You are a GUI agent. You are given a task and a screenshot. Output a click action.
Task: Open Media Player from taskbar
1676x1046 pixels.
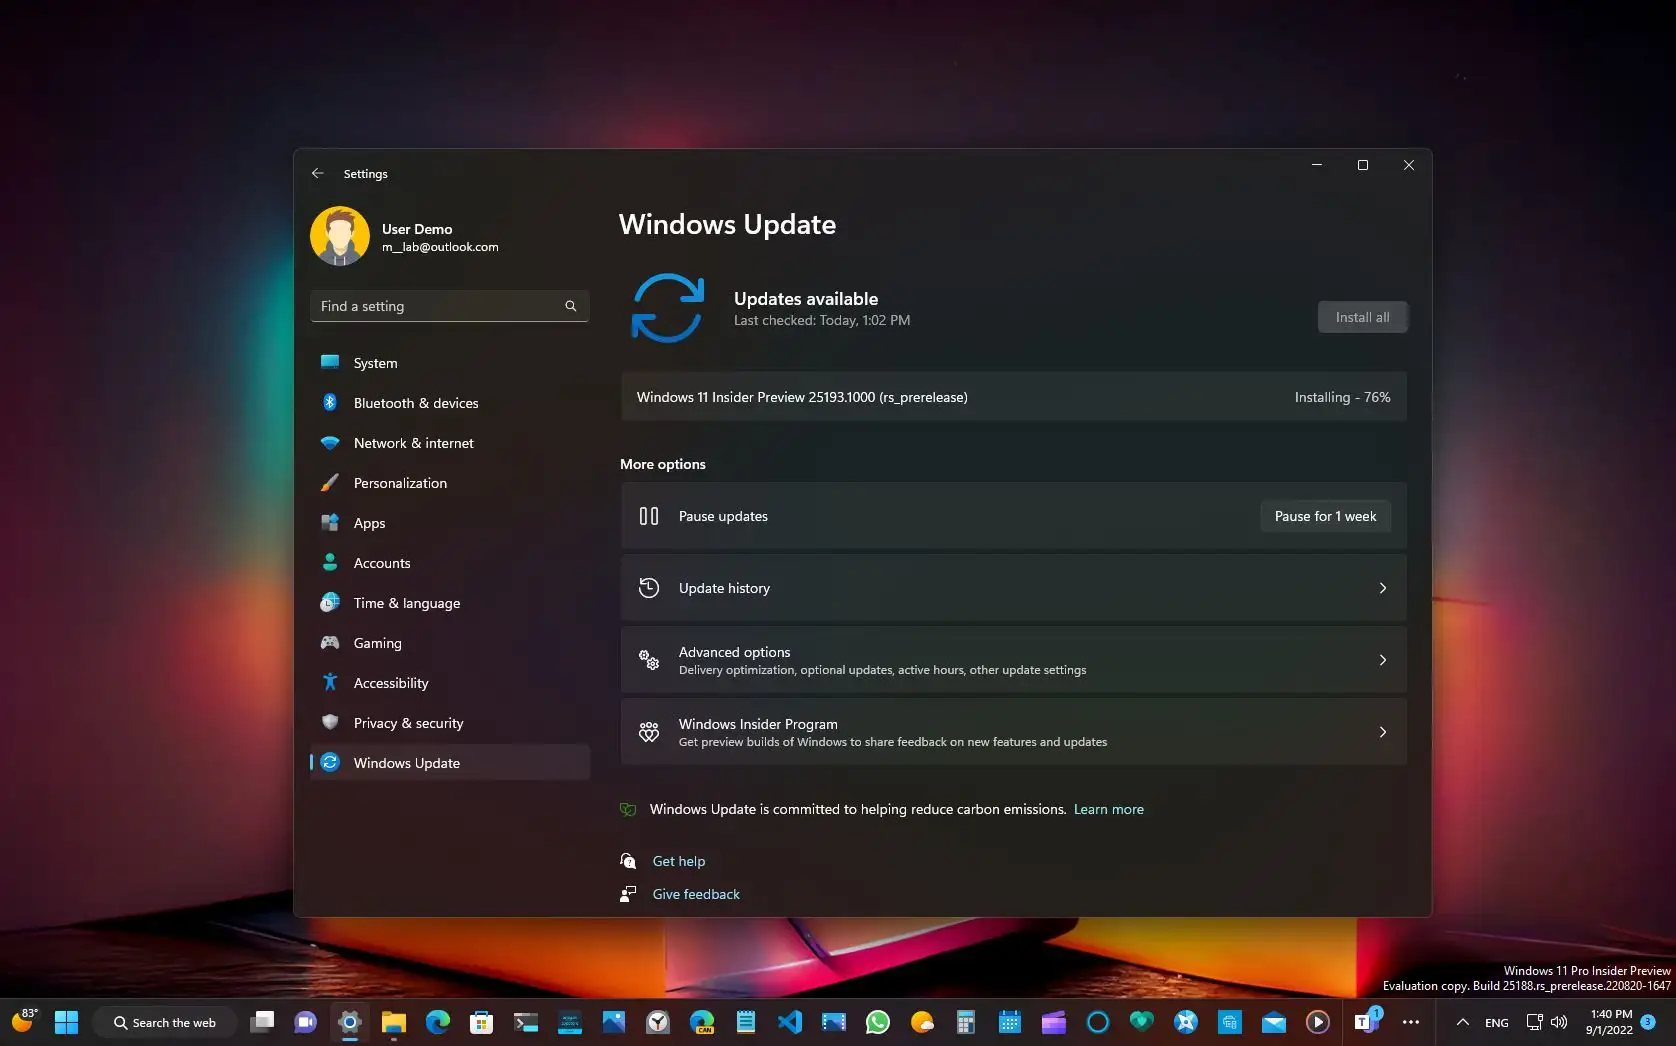coord(1317,1022)
